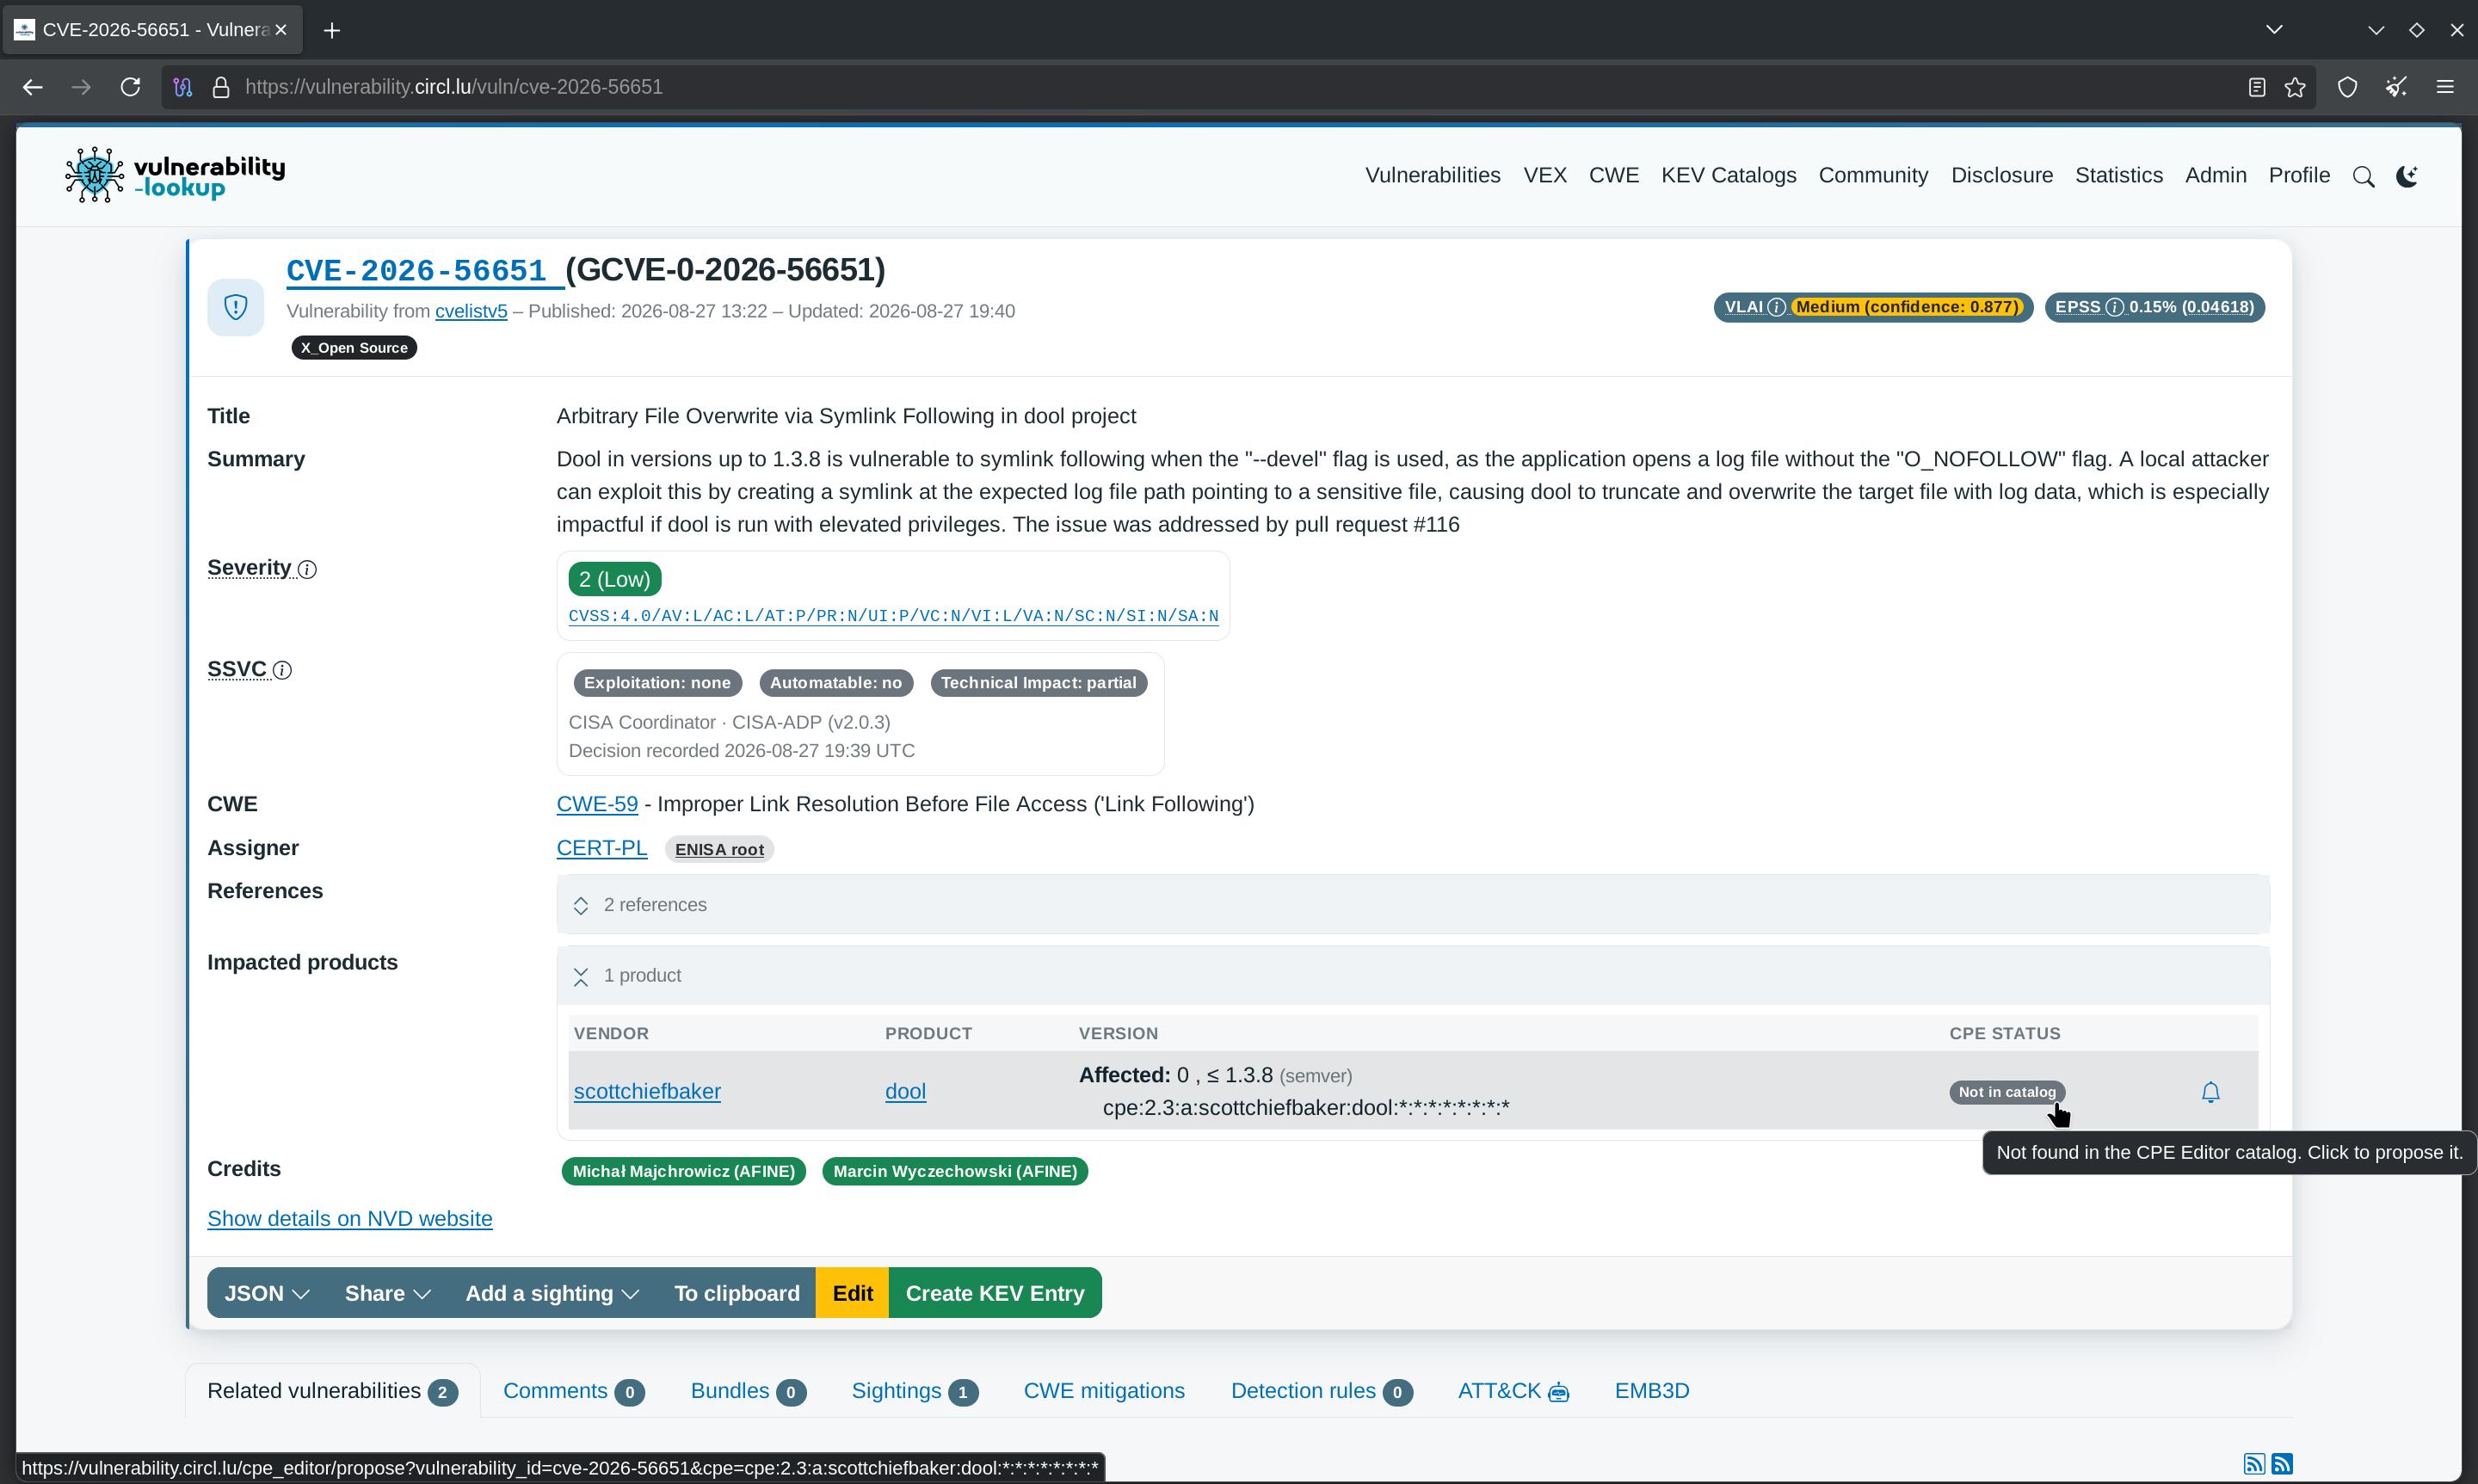This screenshot has height=1484, width=2478.
Task: Open the Add a sighting dropdown
Action: click(552, 1293)
